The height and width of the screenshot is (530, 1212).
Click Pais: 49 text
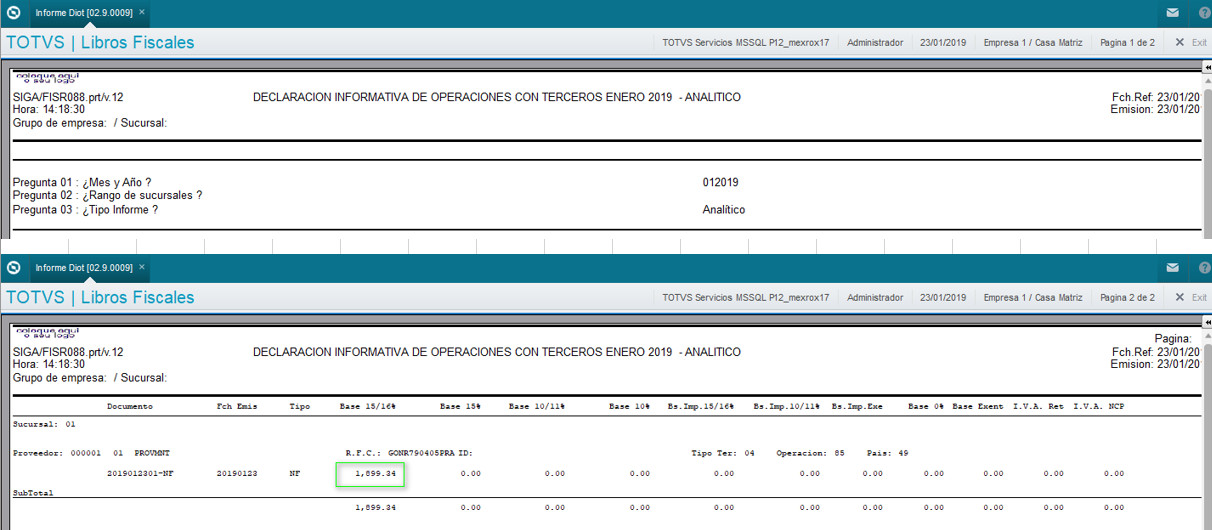click(888, 453)
